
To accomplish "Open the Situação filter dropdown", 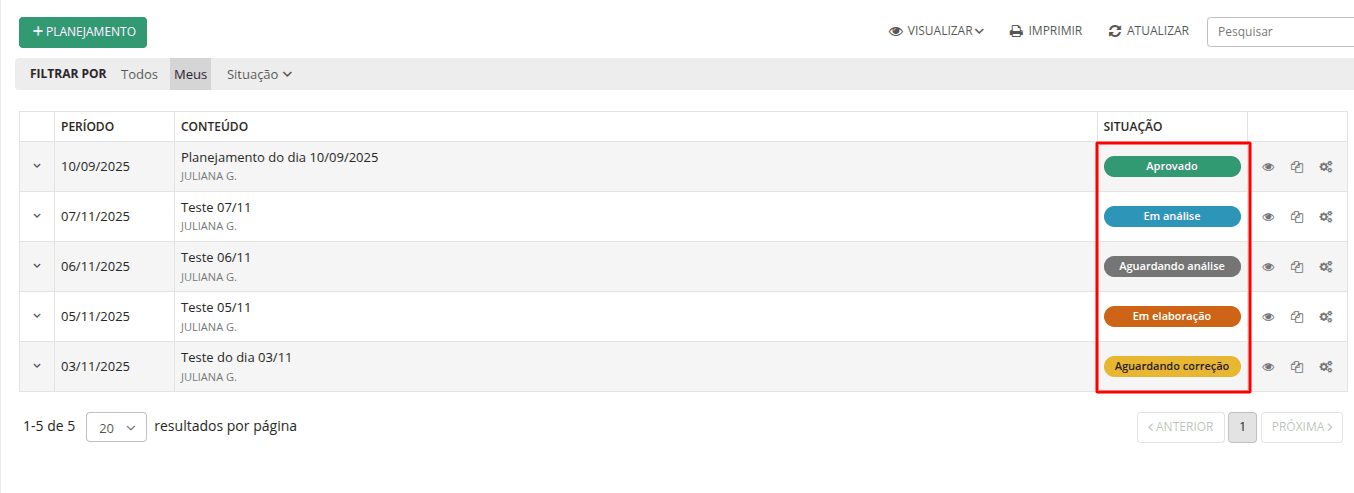I will 259,74.
